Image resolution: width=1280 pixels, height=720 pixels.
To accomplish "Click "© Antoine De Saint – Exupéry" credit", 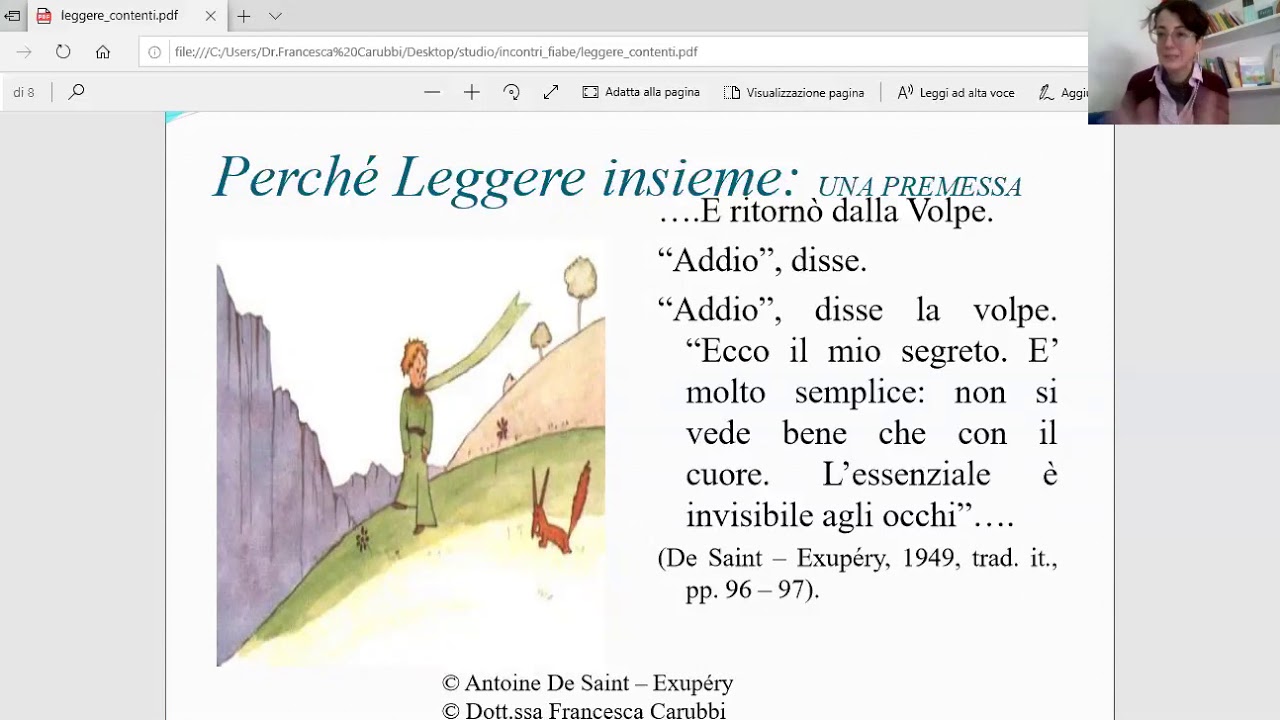I will [588, 683].
